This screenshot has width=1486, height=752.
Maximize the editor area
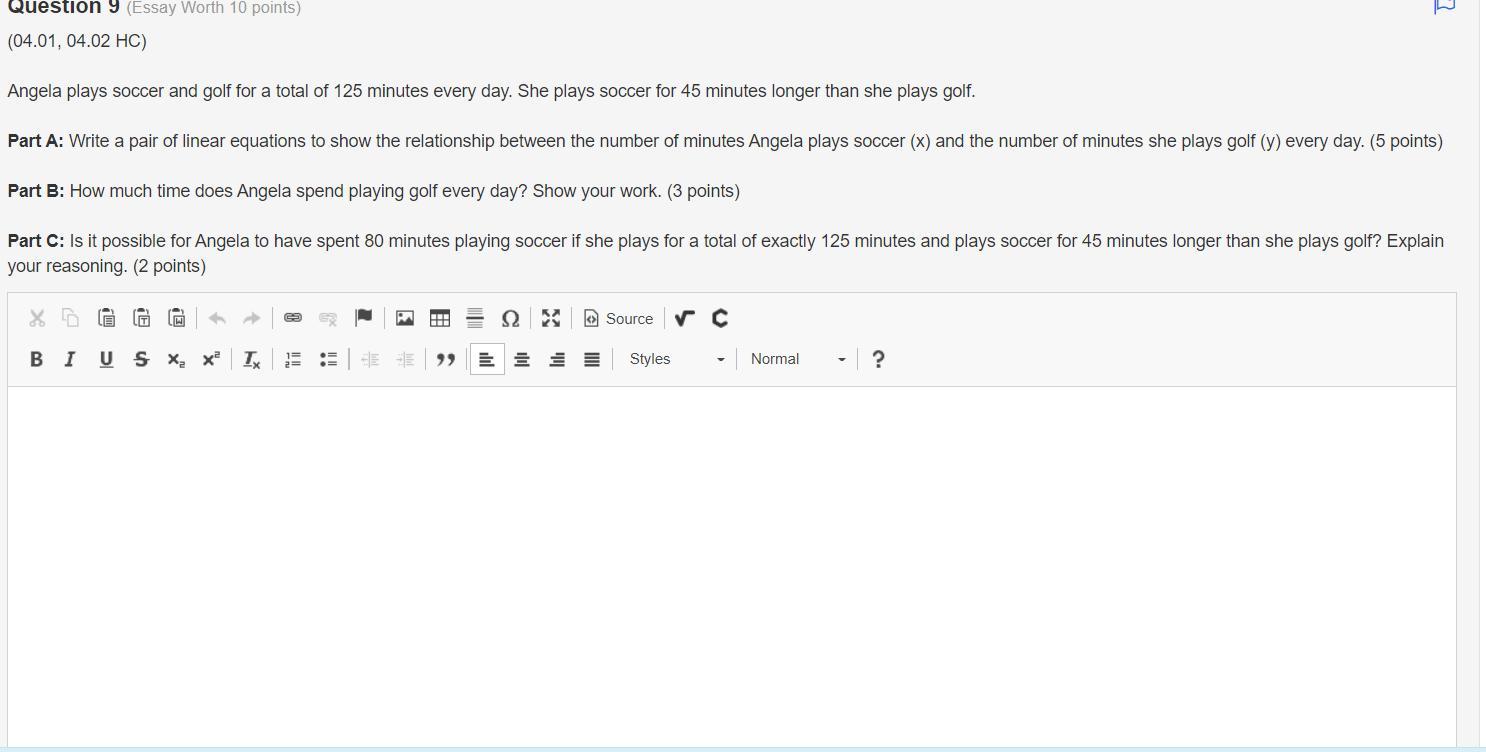pyautogui.click(x=551, y=318)
